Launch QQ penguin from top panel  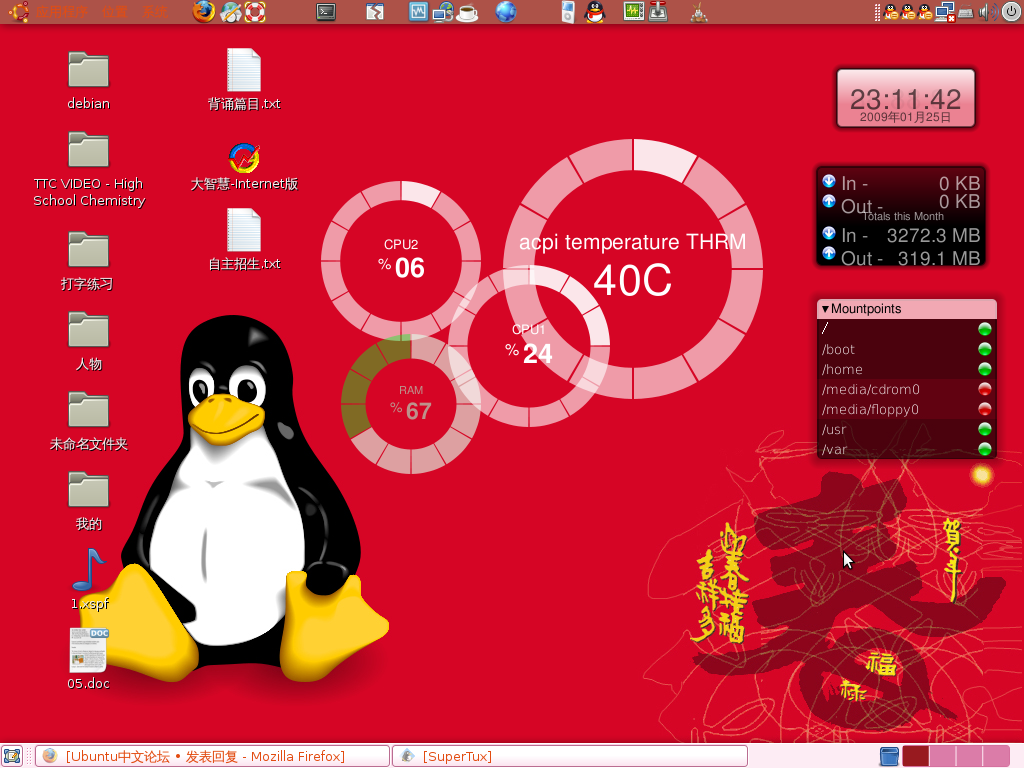click(594, 12)
